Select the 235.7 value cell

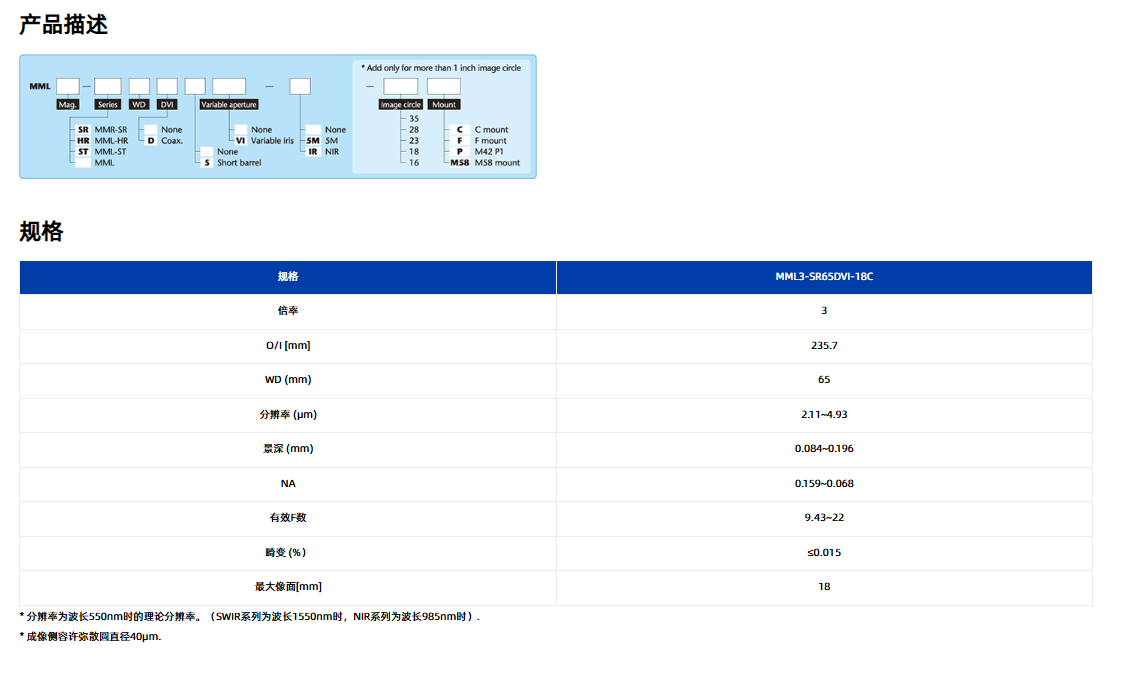tap(824, 345)
